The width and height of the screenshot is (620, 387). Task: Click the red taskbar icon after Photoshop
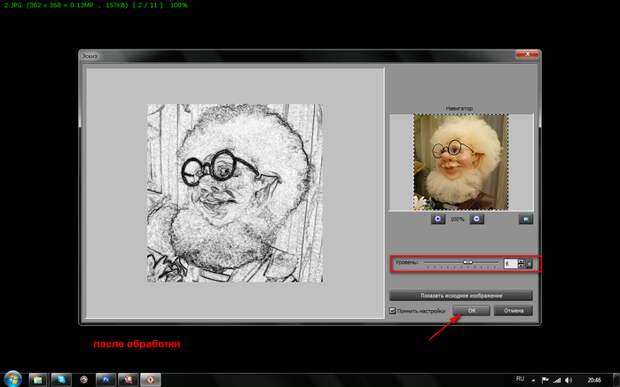point(128,380)
